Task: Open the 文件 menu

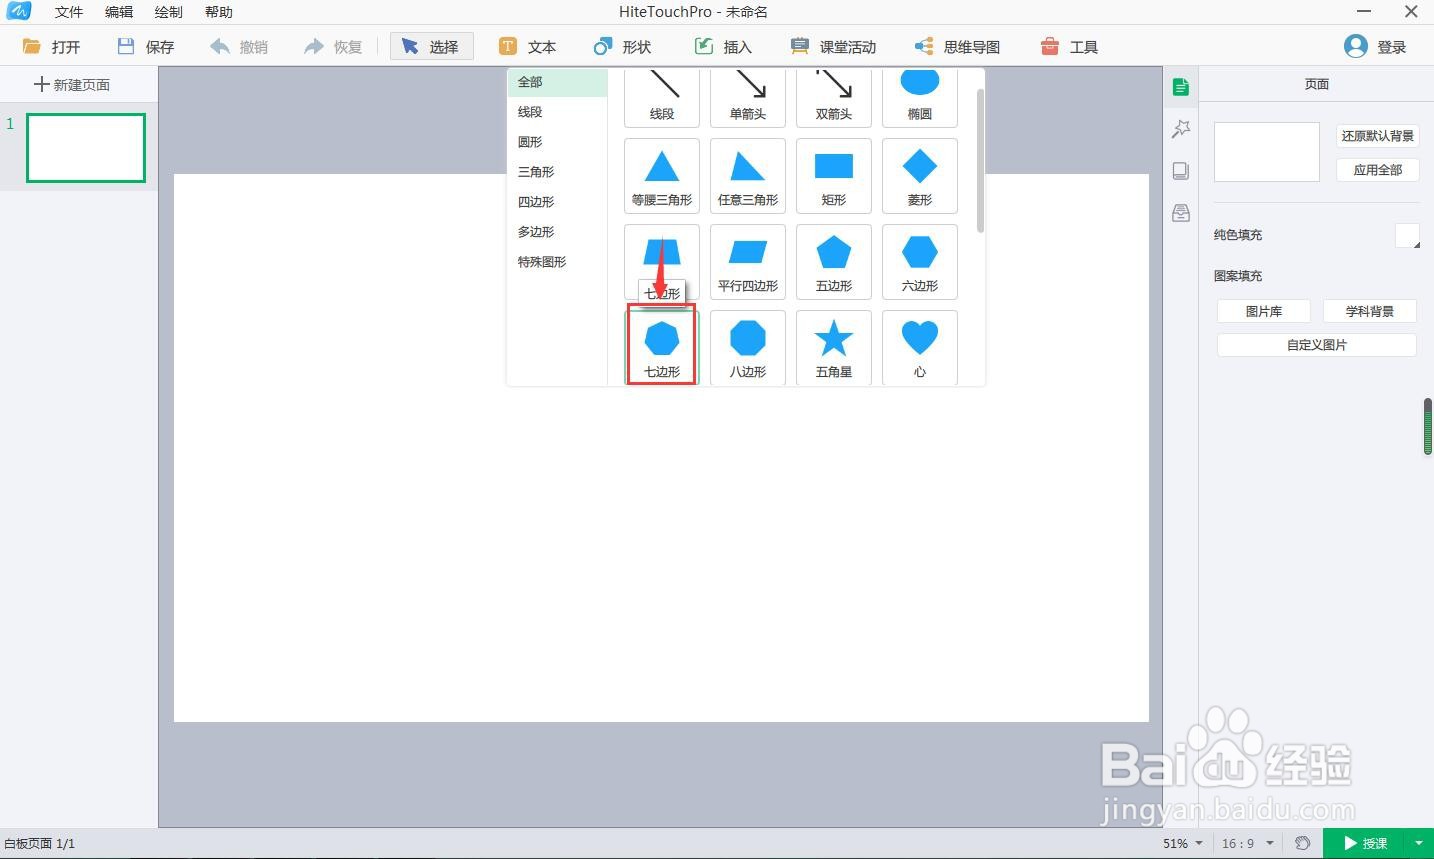Action: click(69, 12)
